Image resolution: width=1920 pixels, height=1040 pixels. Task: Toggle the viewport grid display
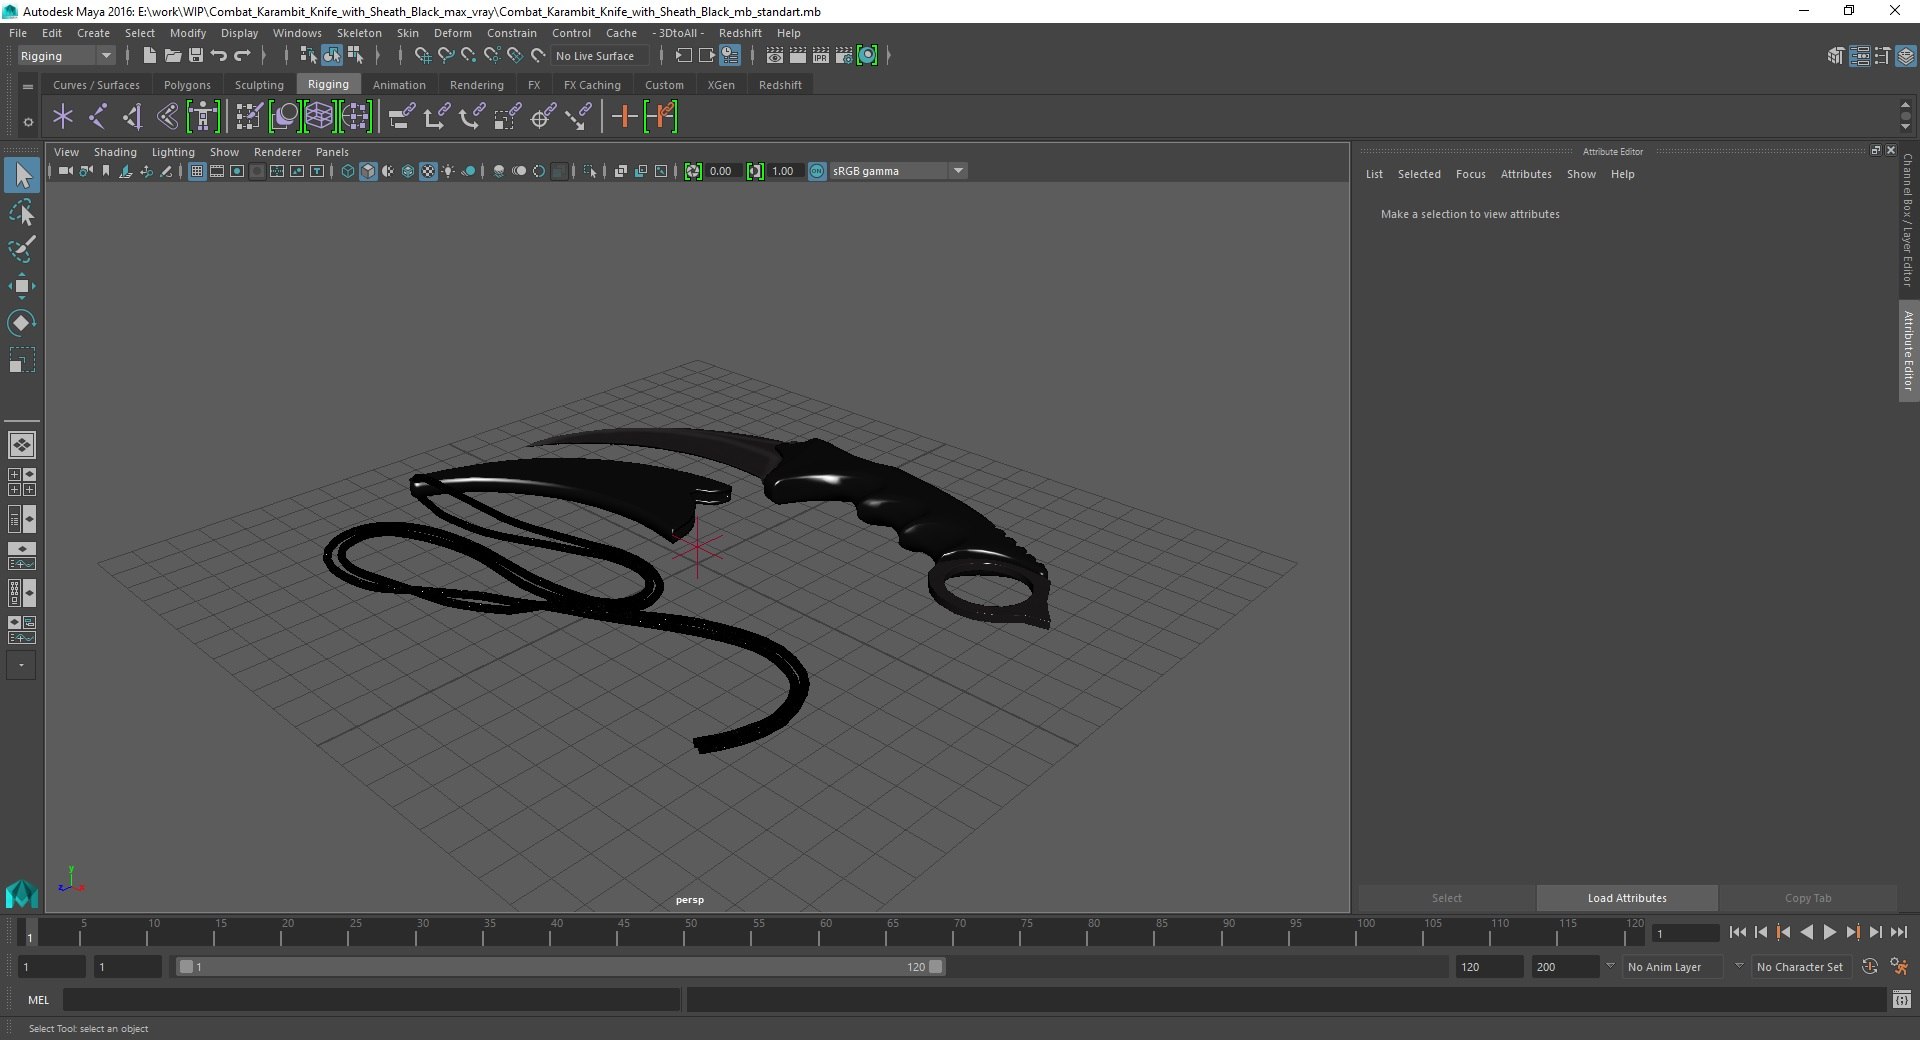pyautogui.click(x=197, y=171)
